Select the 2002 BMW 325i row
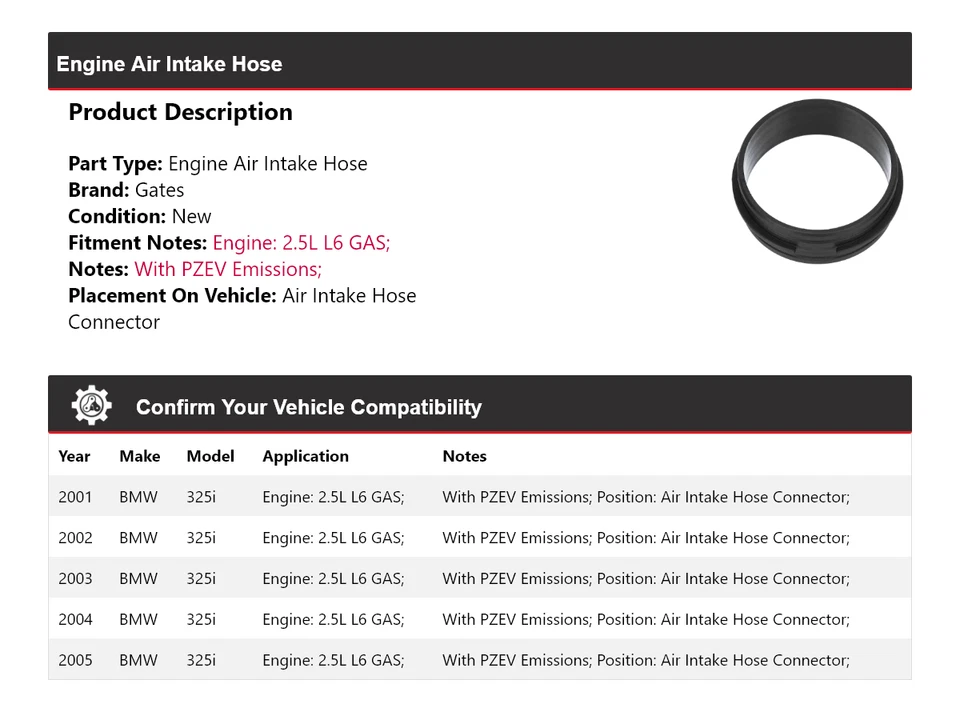This screenshot has width=960, height=712. [479, 538]
